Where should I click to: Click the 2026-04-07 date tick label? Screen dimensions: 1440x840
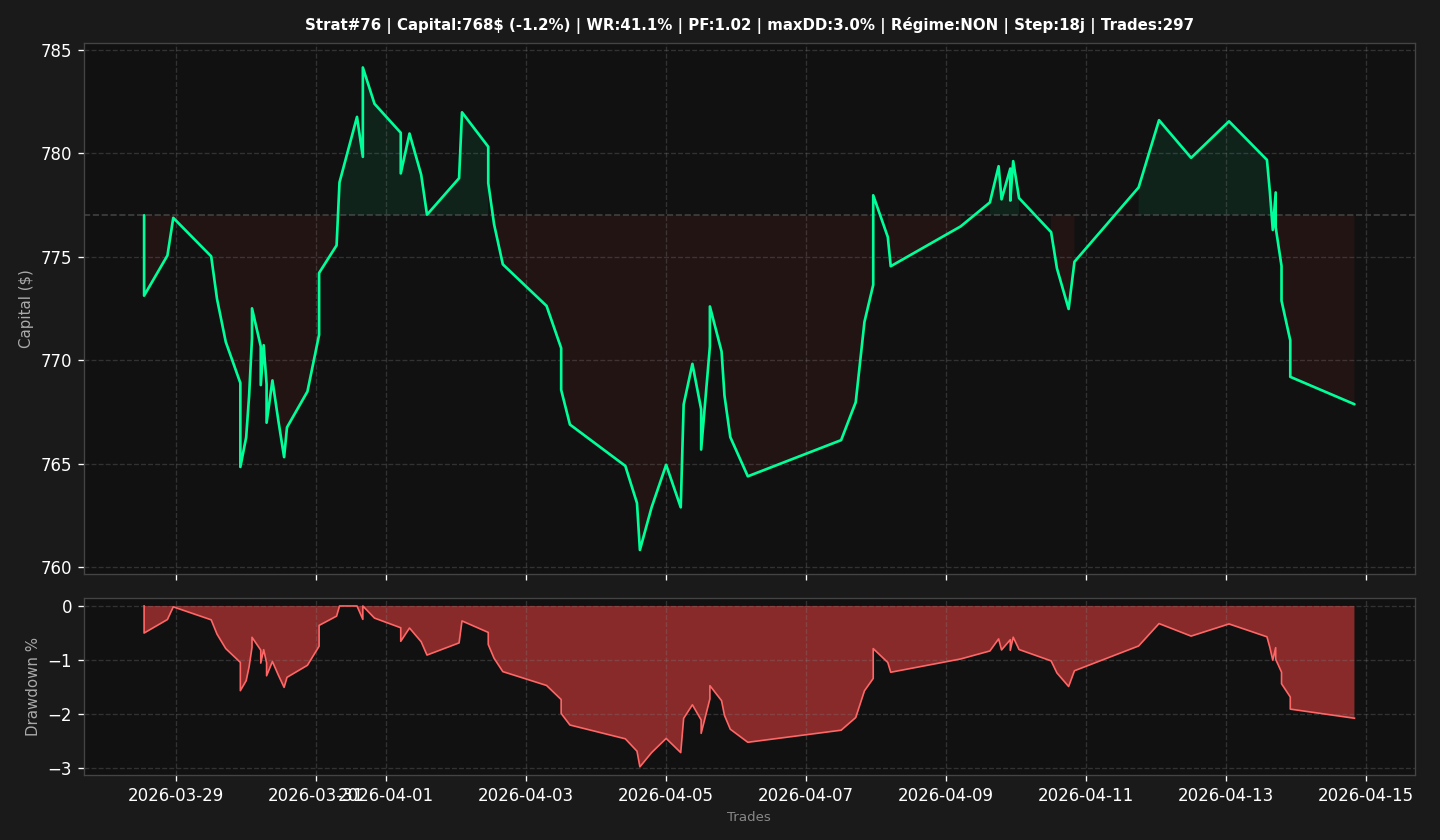[x=806, y=795]
